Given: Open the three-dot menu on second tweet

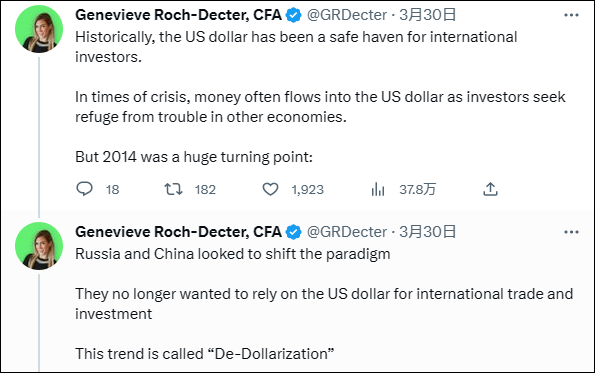Looking at the screenshot, I should click(x=571, y=232).
